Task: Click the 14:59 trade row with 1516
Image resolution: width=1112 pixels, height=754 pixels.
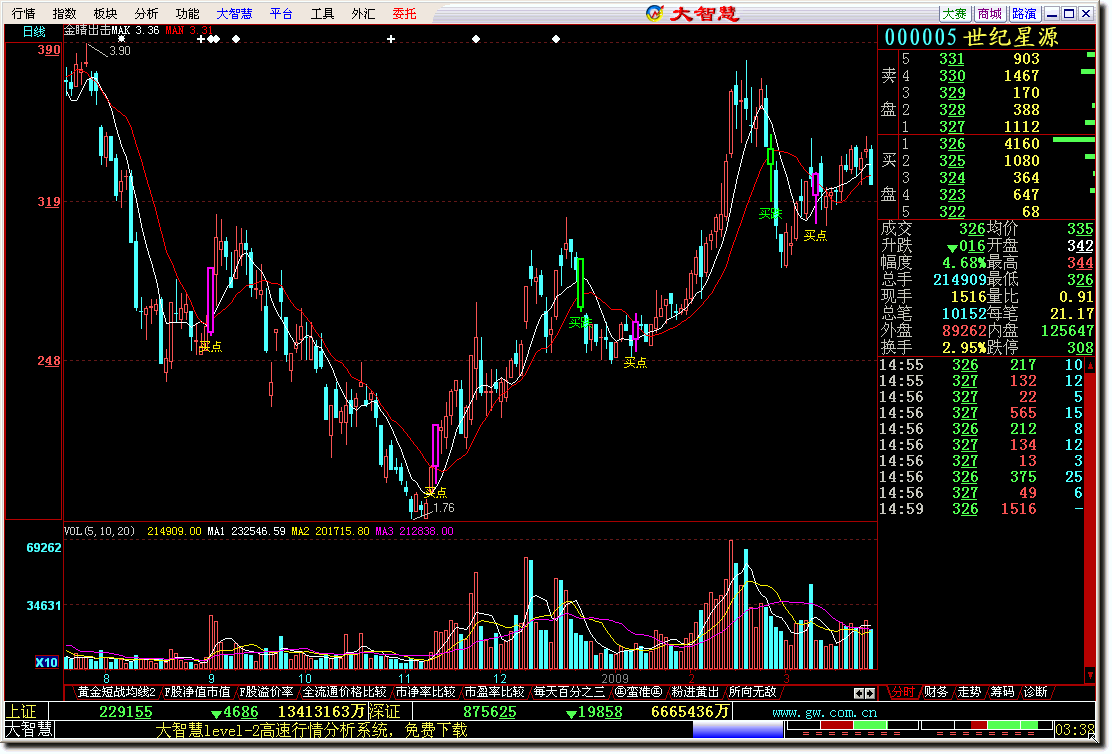Action: (981, 509)
